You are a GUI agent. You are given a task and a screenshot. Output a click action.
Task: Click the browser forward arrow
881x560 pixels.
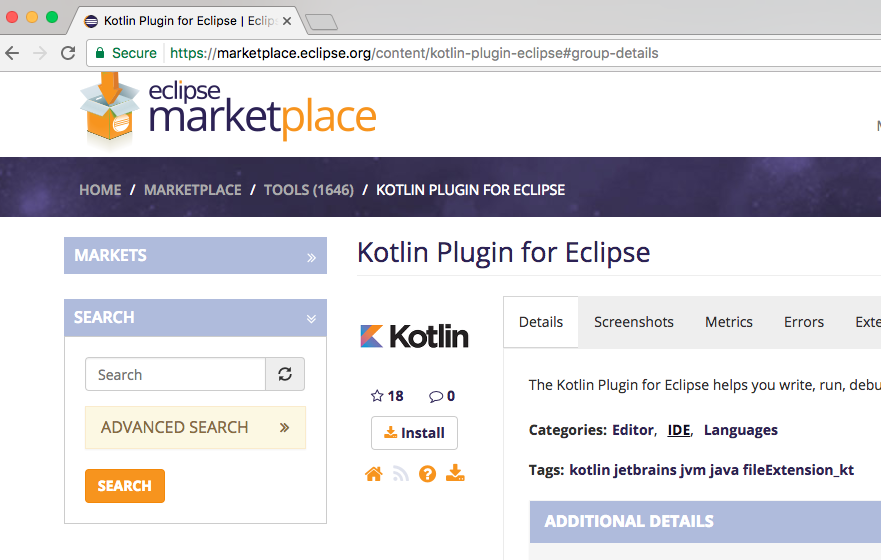tap(40, 53)
